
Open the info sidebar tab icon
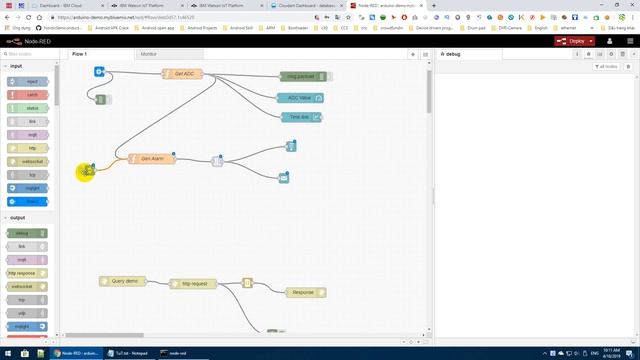click(577, 54)
